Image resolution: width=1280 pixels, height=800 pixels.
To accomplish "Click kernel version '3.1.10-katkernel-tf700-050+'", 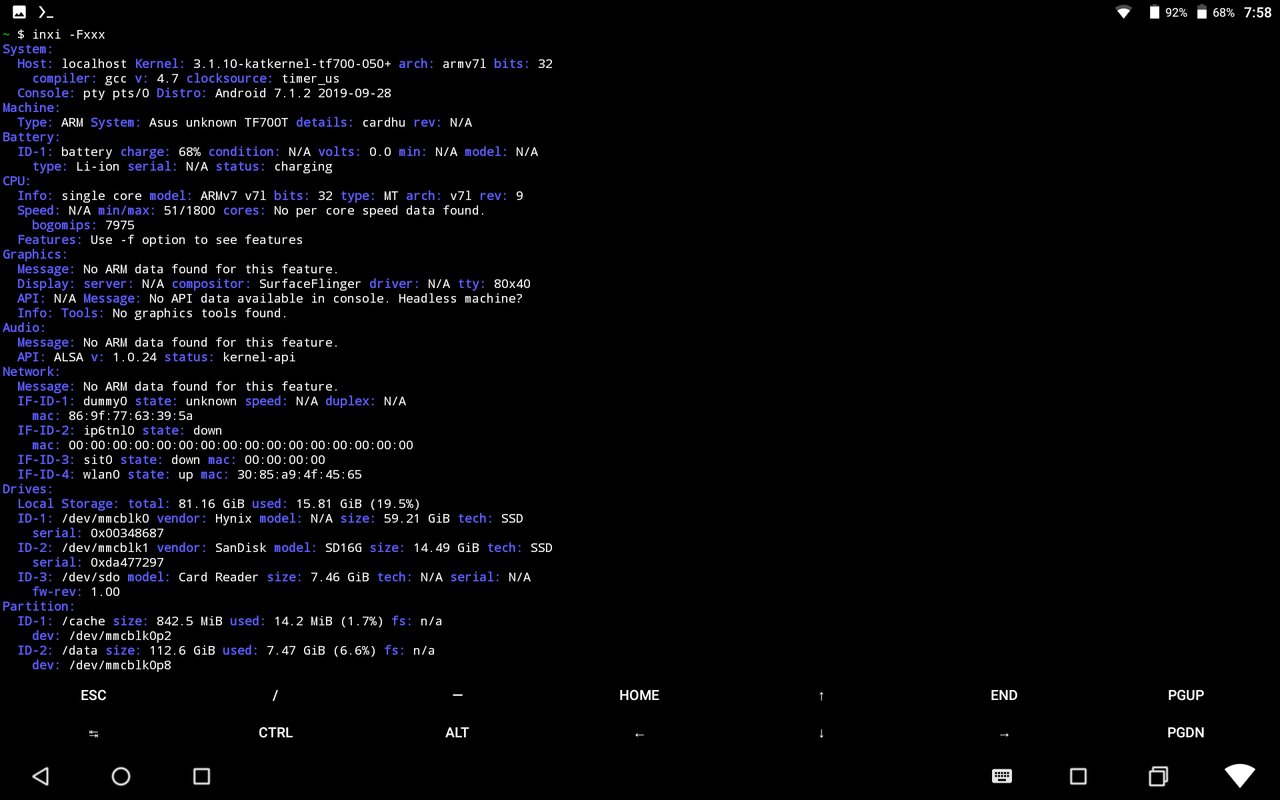I will click(x=292, y=64).
